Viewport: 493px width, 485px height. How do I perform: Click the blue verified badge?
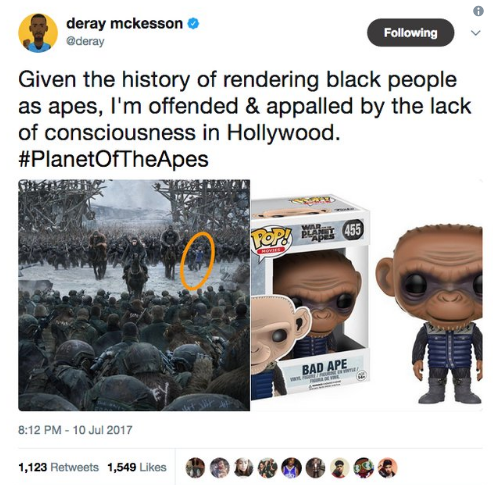pyautogui.click(x=194, y=24)
